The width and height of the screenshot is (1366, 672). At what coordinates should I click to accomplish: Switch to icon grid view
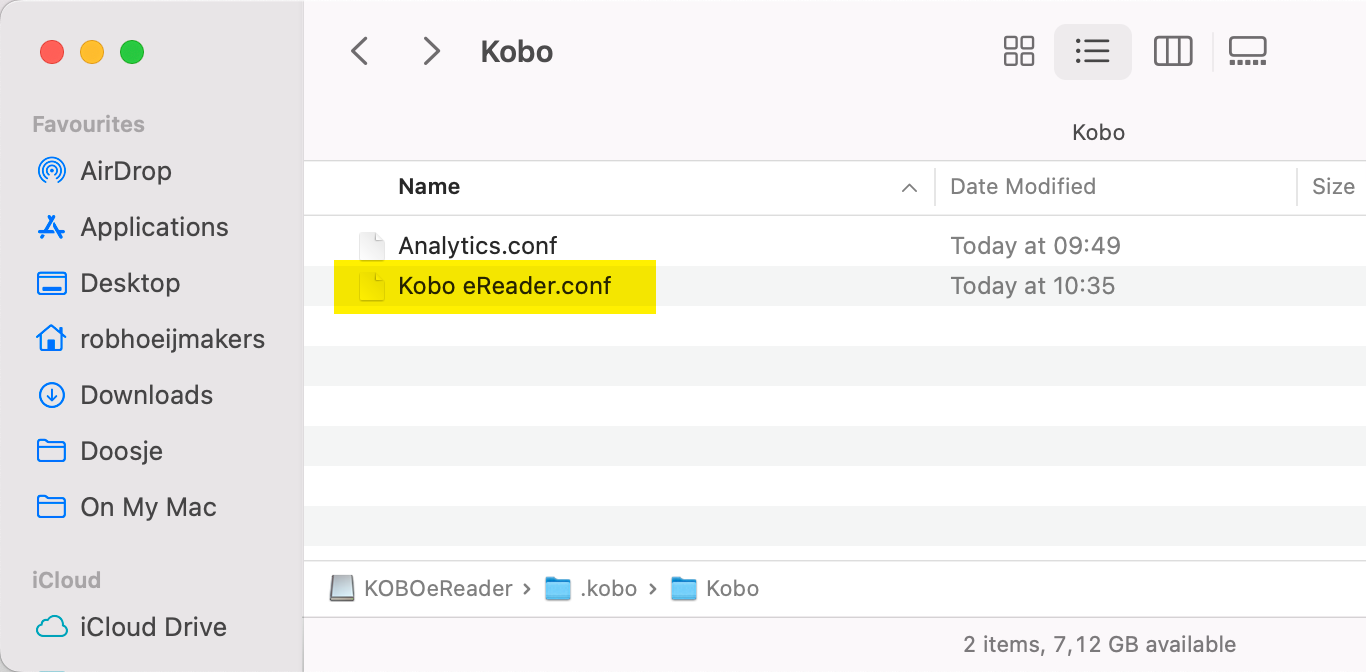point(1019,51)
